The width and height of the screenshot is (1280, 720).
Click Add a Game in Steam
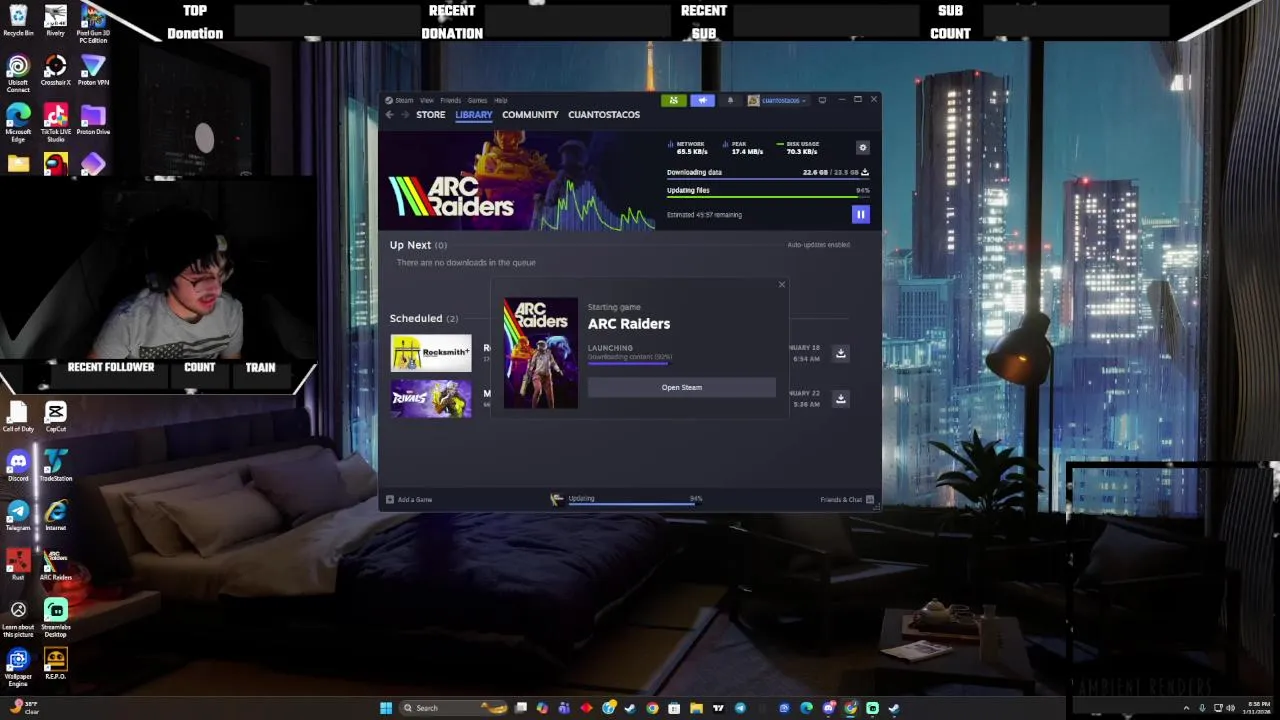click(x=410, y=499)
